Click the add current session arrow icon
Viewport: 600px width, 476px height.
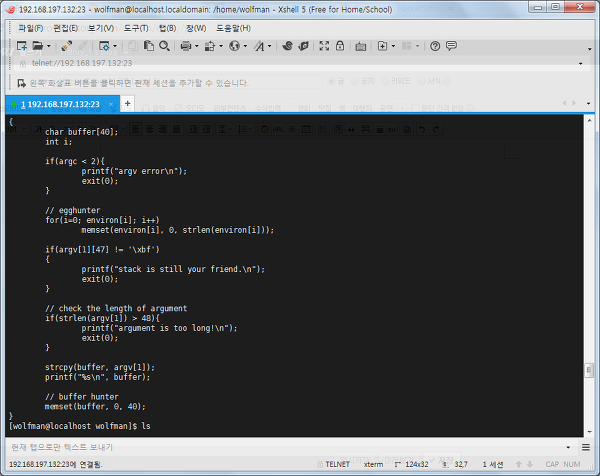(22, 83)
